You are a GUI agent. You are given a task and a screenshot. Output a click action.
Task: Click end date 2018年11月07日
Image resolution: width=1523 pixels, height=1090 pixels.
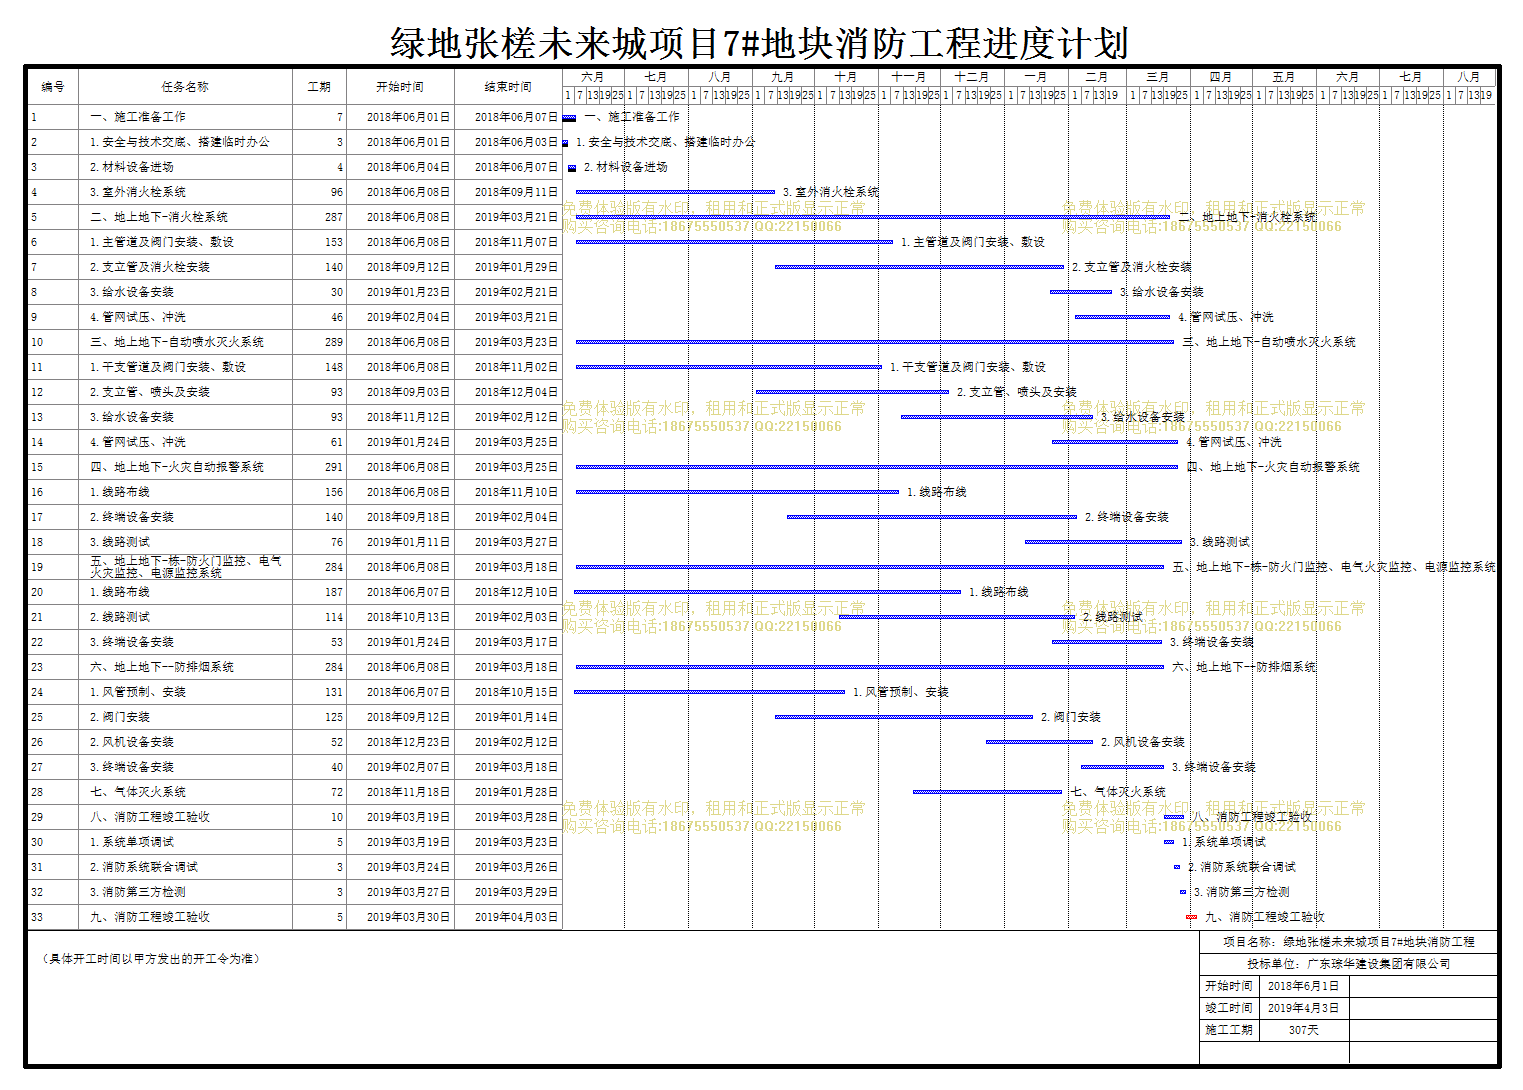[516, 242]
